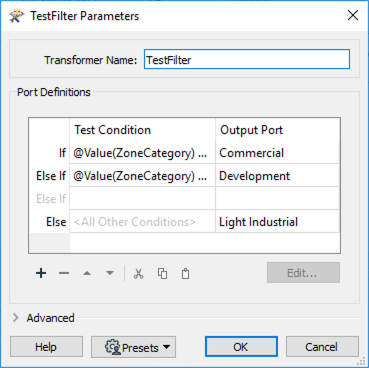
Task: Open Help for TestFilter
Action: 46,347
